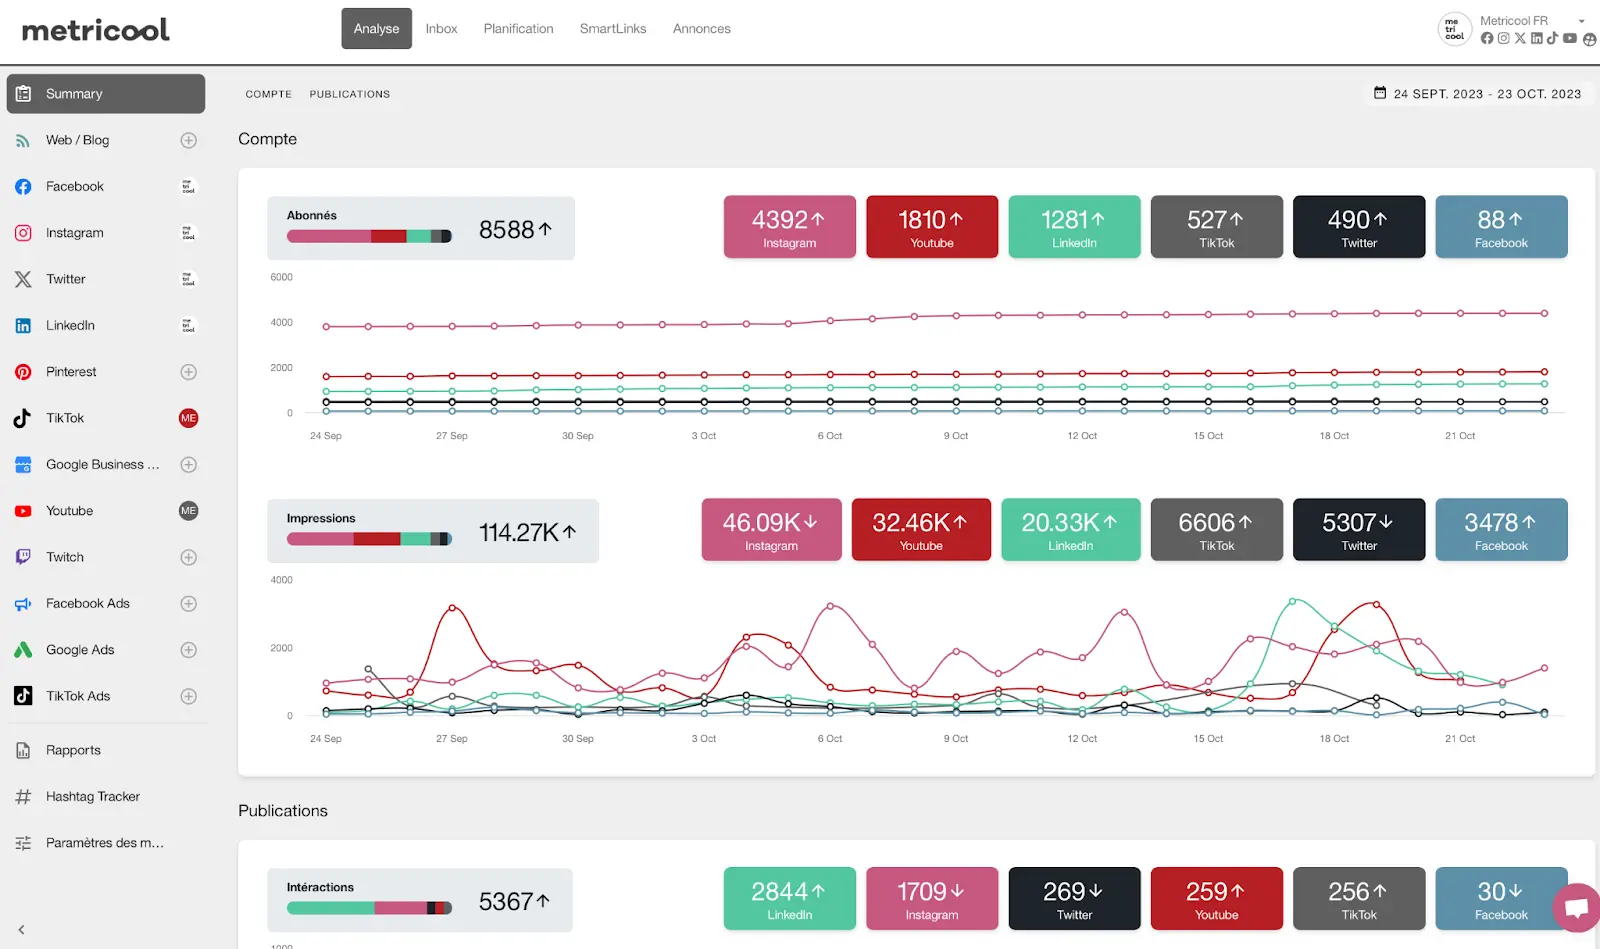Switch to the SmartLinks tab
Image resolution: width=1600 pixels, height=949 pixels.
pyautogui.click(x=613, y=29)
